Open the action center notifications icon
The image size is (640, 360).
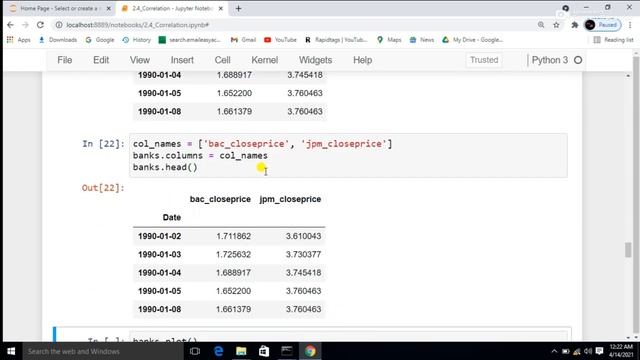click(x=599, y=351)
